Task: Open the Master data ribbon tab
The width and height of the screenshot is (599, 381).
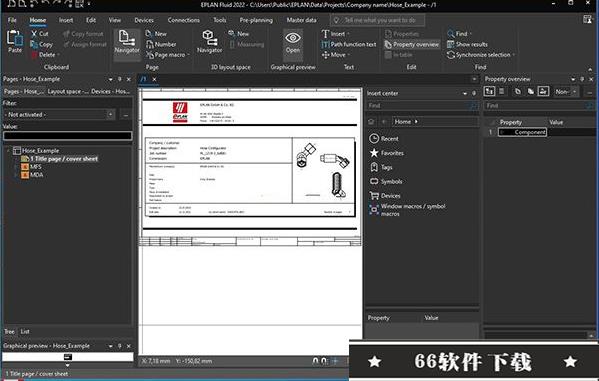Action: point(301,20)
